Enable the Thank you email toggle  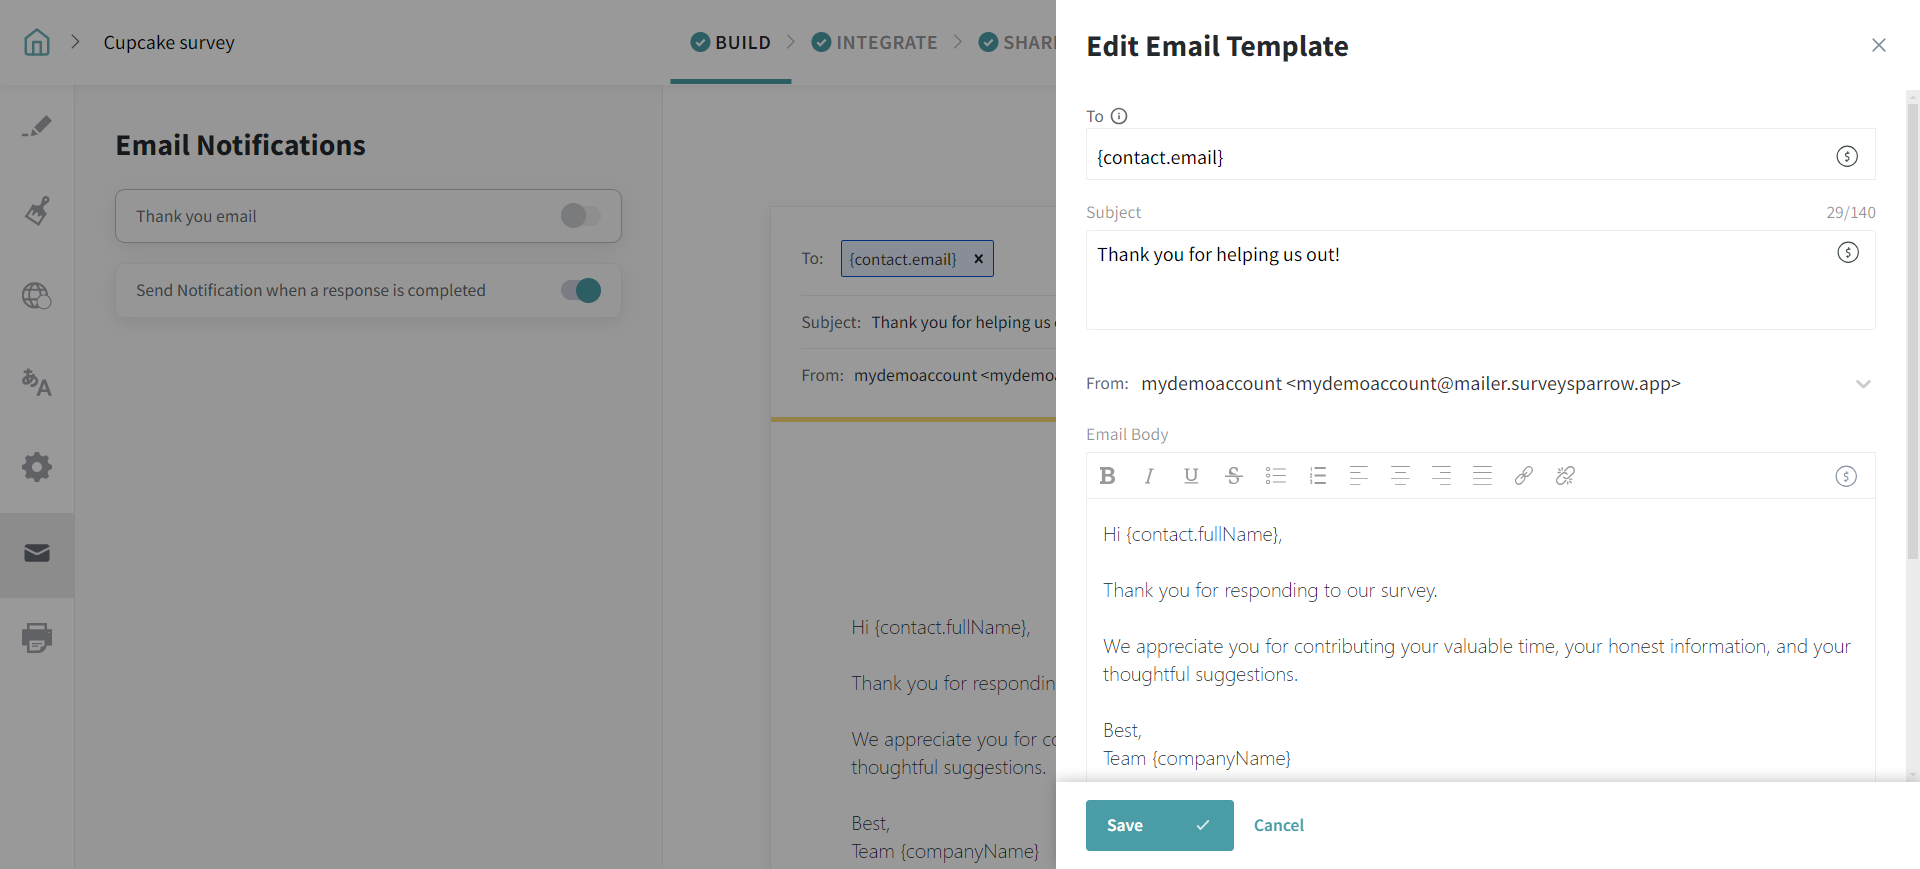pos(580,216)
